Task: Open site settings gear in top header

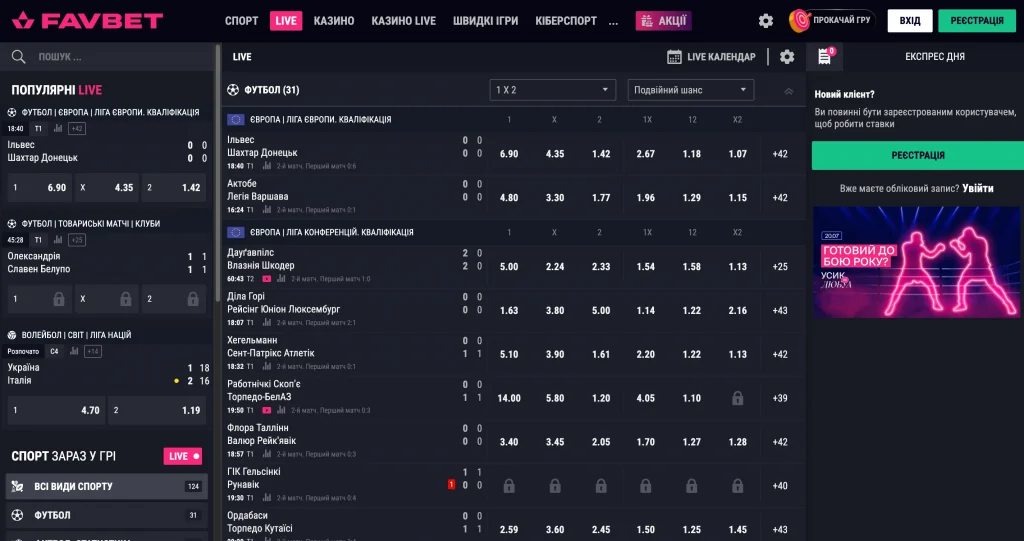Action: 766,21
